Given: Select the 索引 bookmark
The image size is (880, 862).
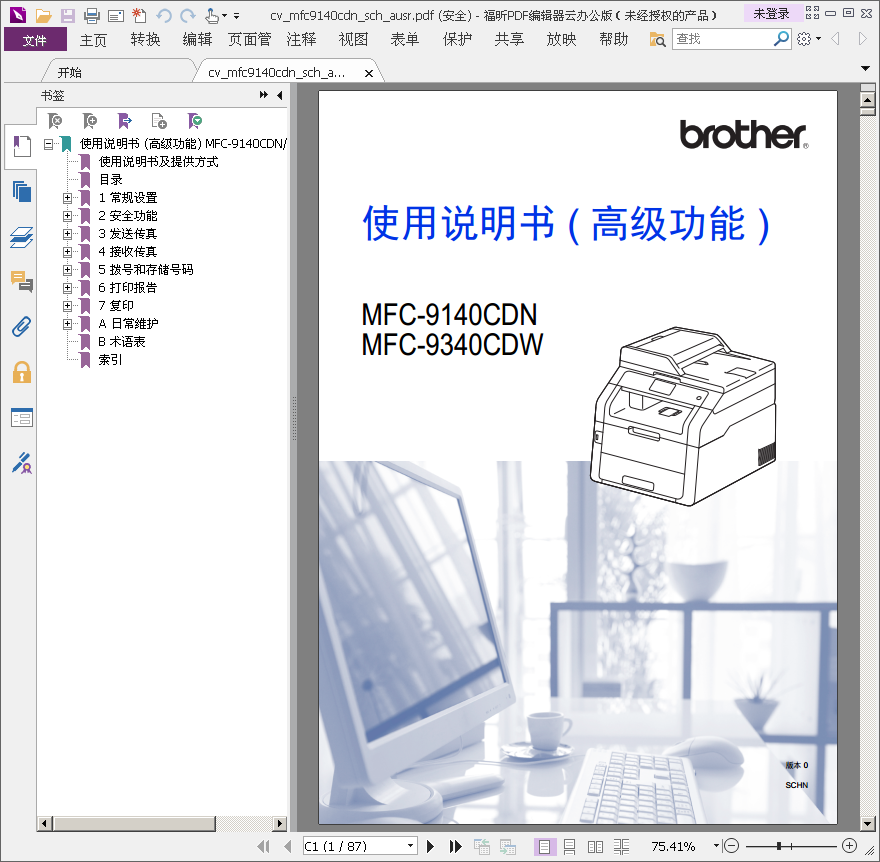Looking at the screenshot, I should pyautogui.click(x=111, y=359).
